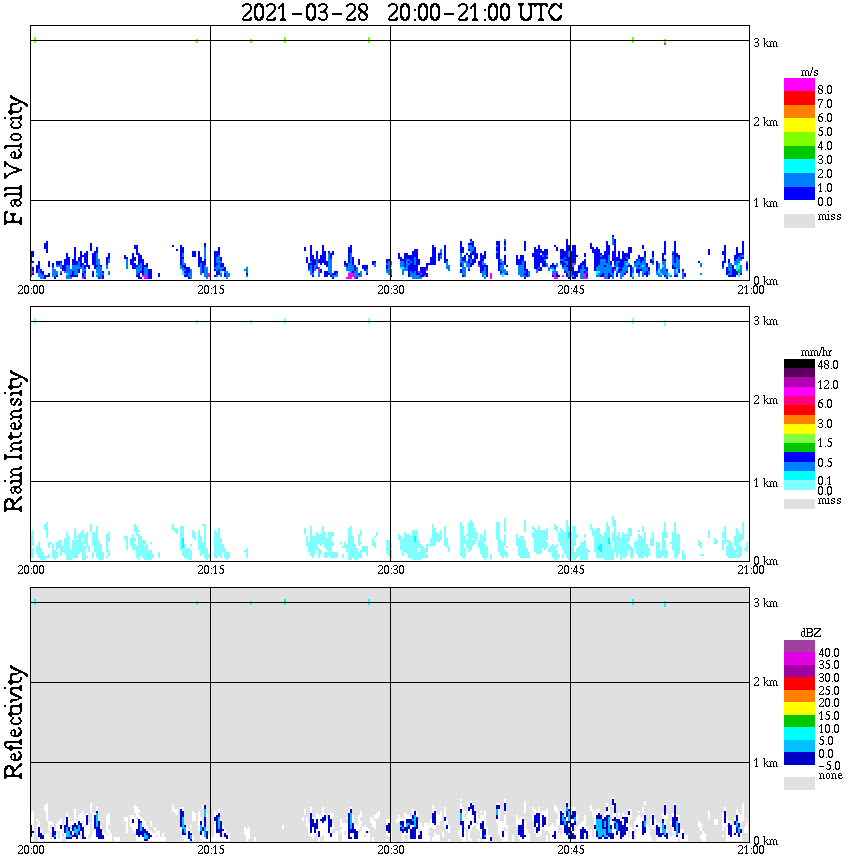Pick the orange swatch in m/s legend

(799, 112)
